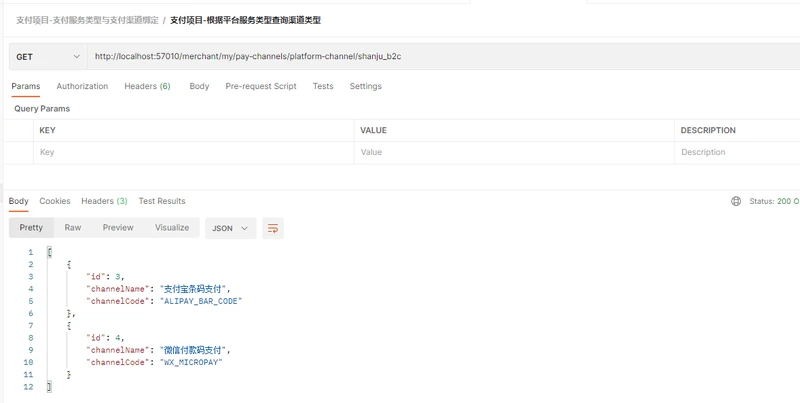This screenshot has width=800, height=403.
Task: Open the Pre-request Script tab
Action: [261, 86]
